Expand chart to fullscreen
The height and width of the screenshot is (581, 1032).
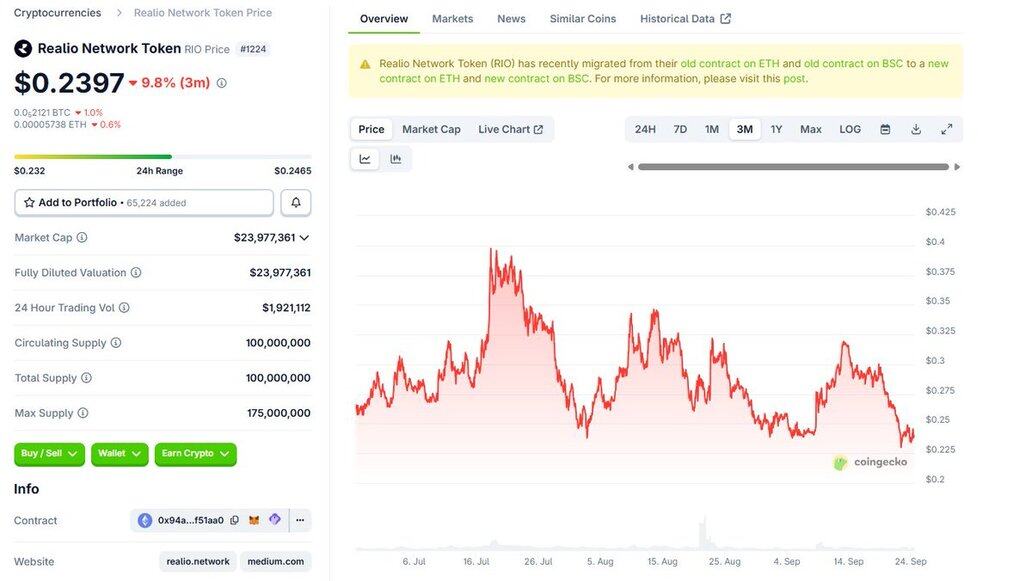tap(946, 130)
